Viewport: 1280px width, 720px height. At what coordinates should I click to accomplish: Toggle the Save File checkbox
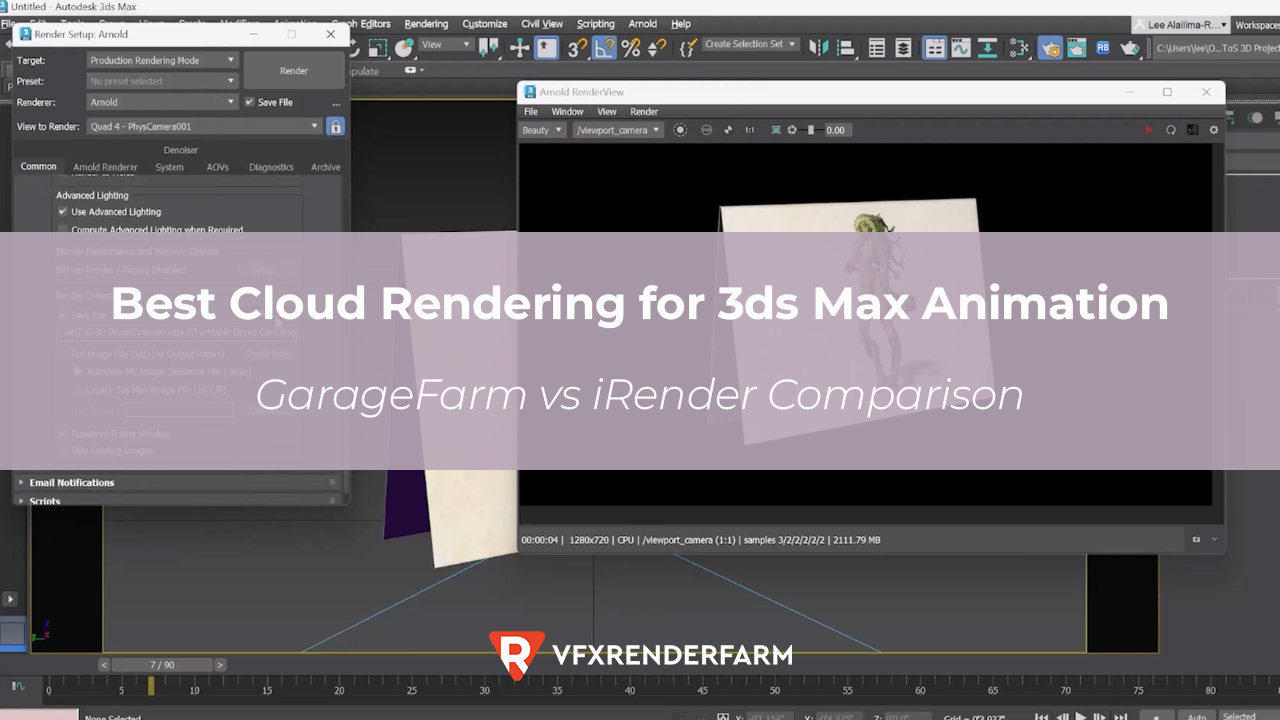[x=250, y=102]
